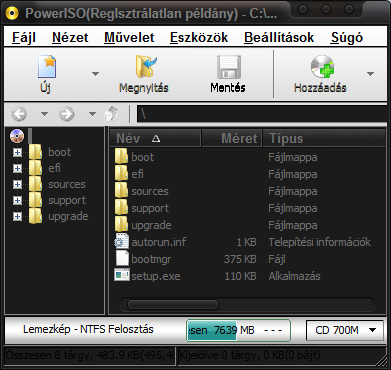Select the autorun.inf file name
This screenshot has height=370, width=391.
tap(159, 242)
